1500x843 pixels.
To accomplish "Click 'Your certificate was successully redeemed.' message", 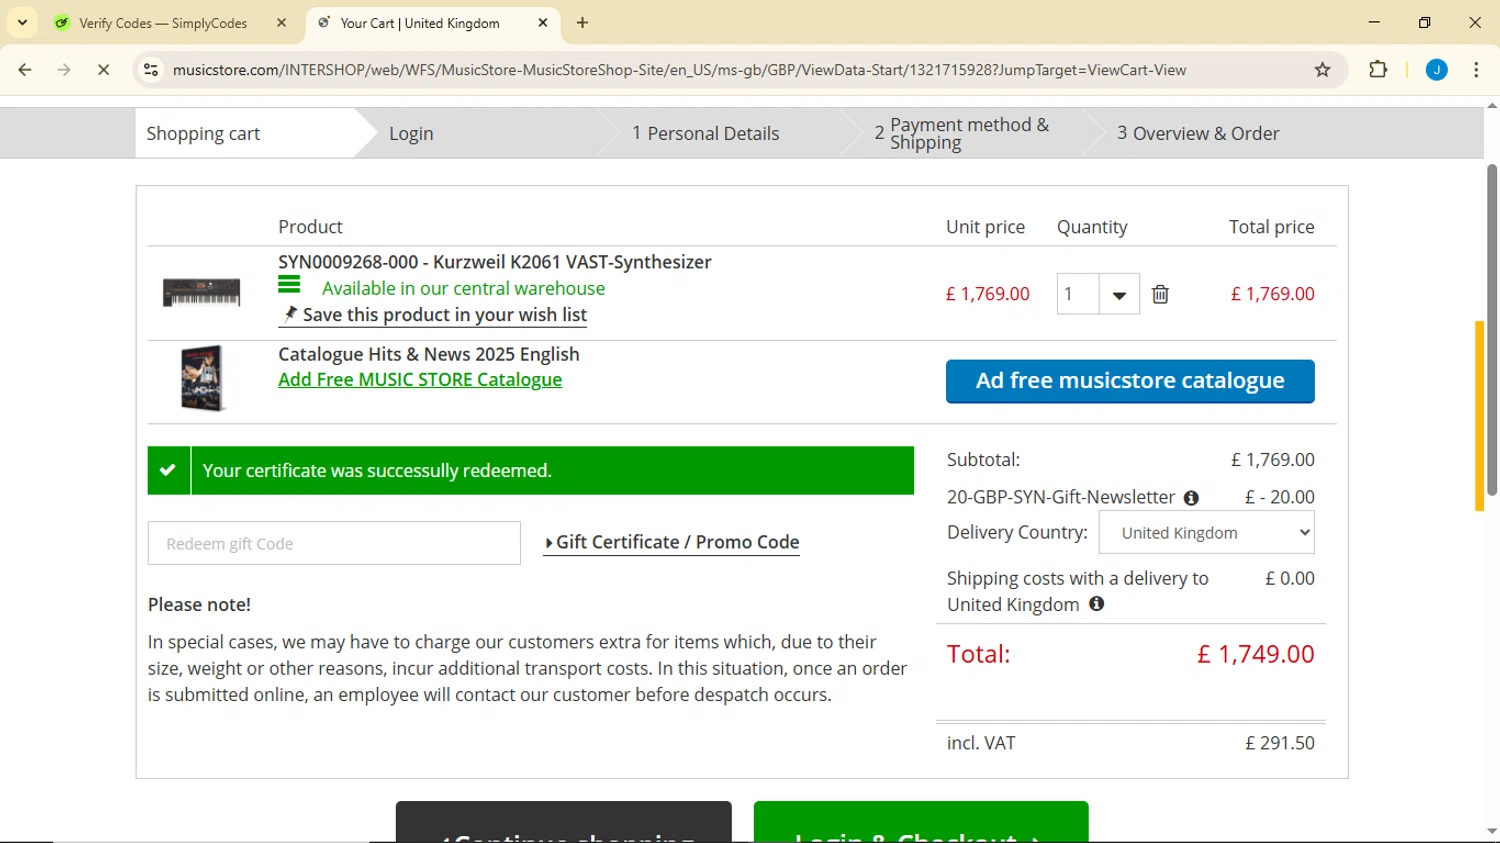I will (x=377, y=470).
